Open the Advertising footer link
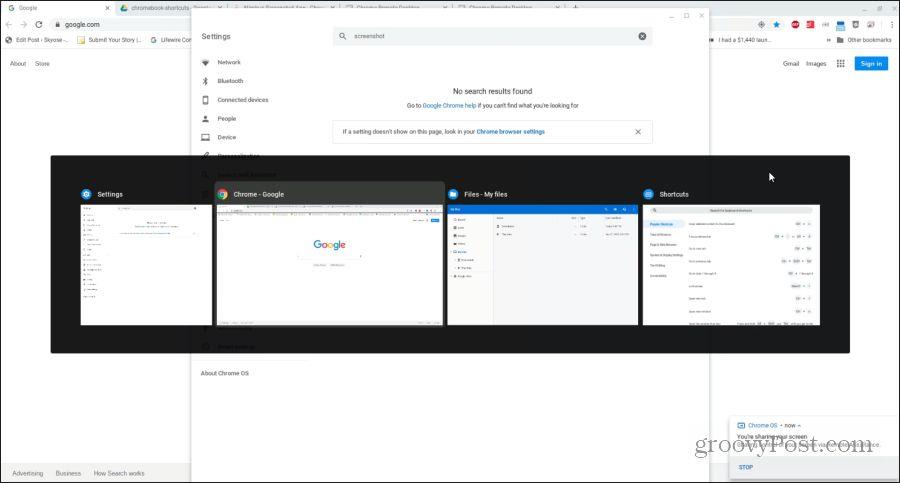 28,473
